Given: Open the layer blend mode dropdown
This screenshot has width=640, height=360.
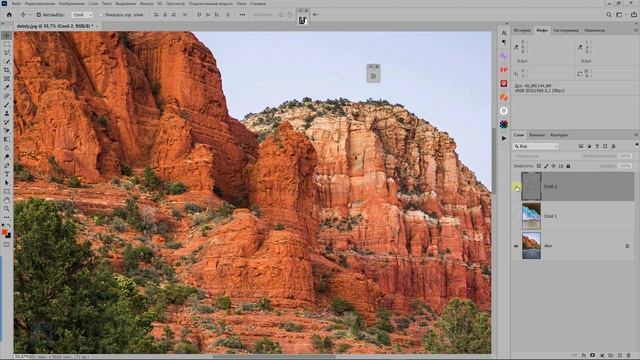Looking at the screenshot, I should tap(544, 156).
